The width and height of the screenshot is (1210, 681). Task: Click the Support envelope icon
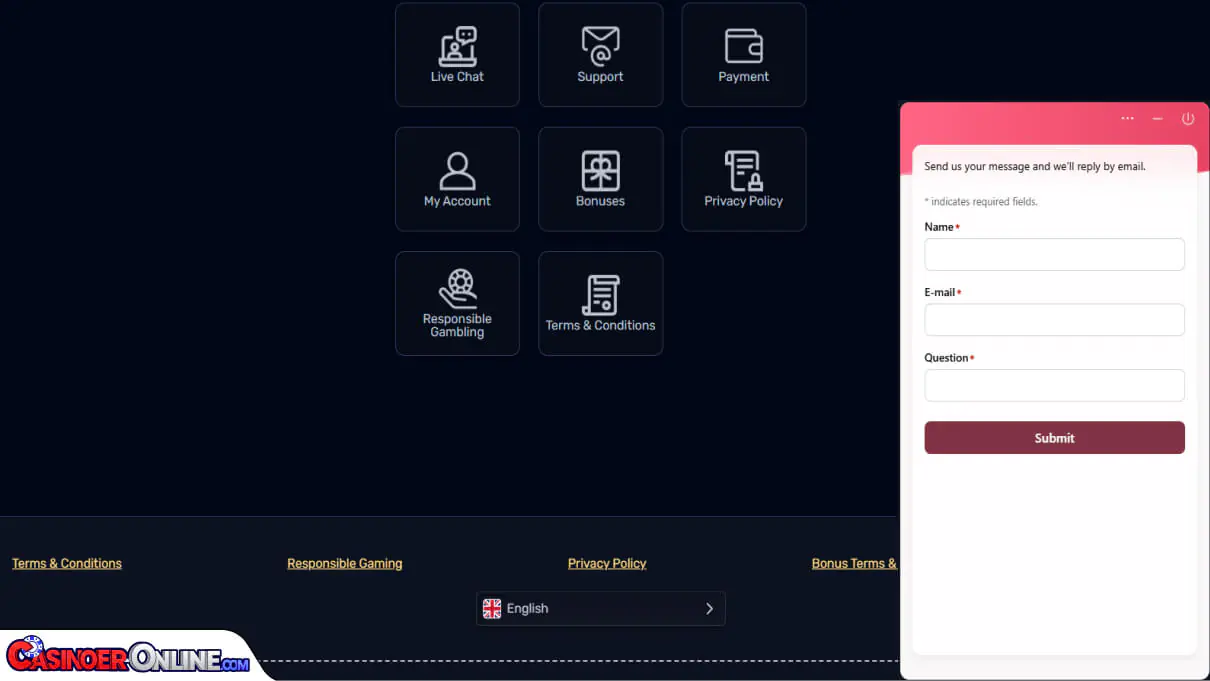600,46
